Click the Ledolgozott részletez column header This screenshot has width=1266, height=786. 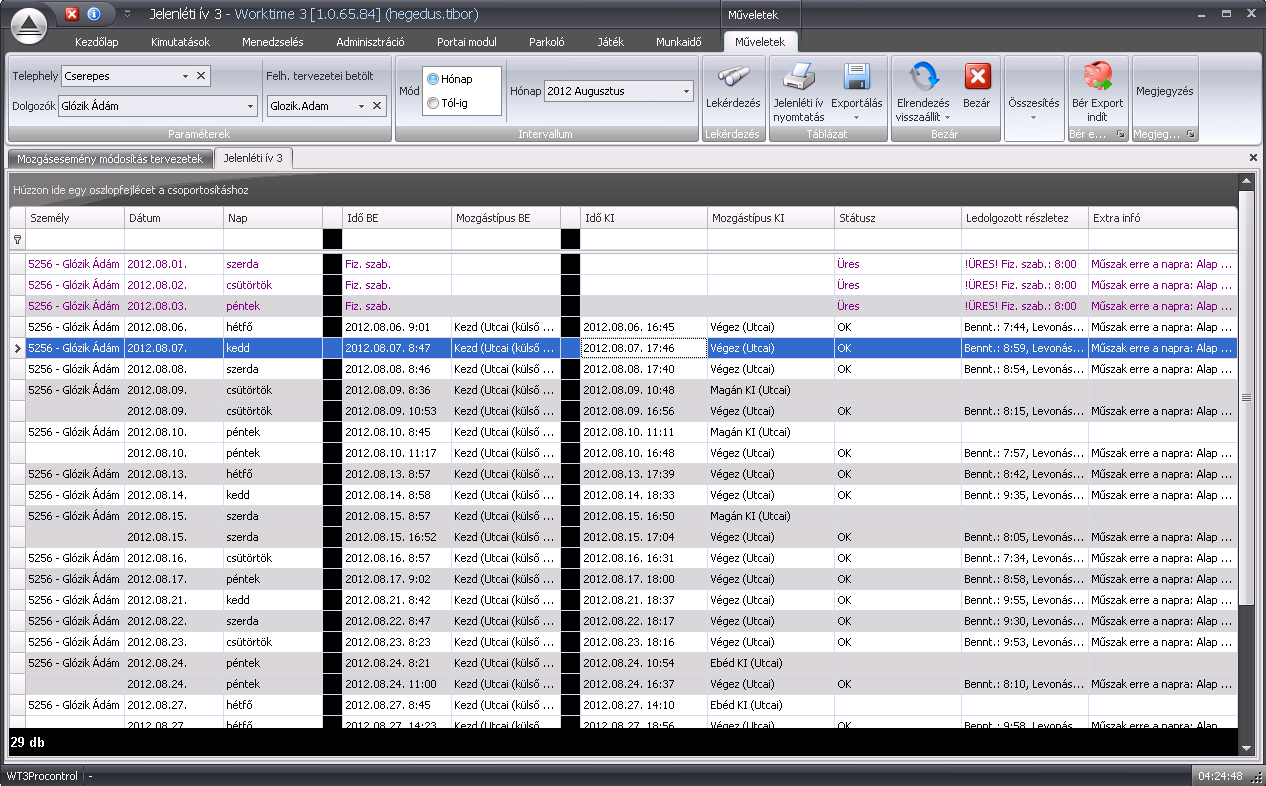[x=1025, y=218]
